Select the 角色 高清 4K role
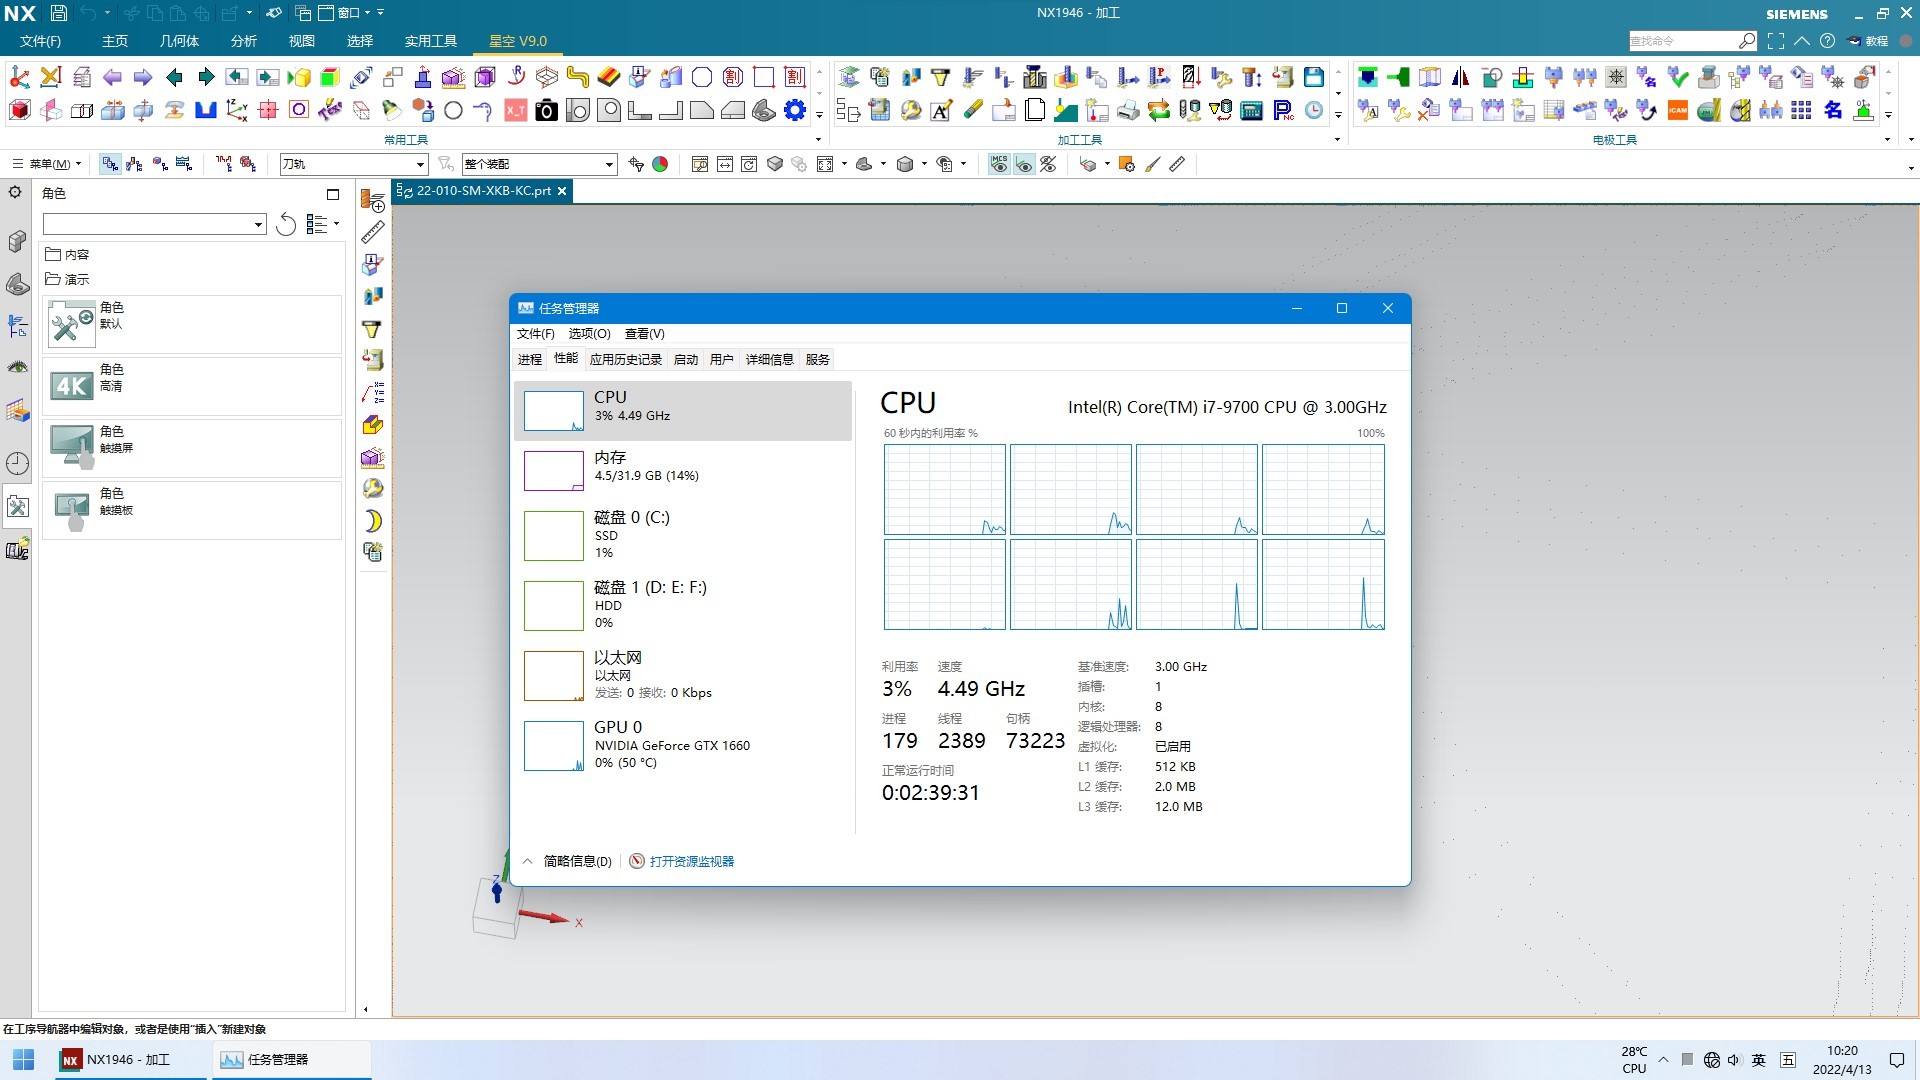The width and height of the screenshot is (1920, 1080). [192, 386]
